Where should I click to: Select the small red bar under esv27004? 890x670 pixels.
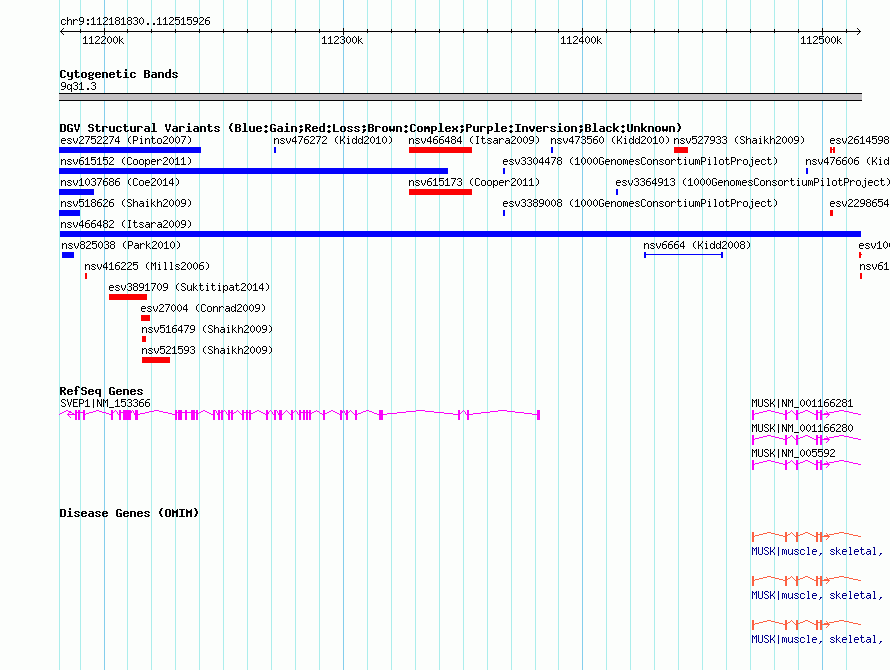click(x=146, y=318)
